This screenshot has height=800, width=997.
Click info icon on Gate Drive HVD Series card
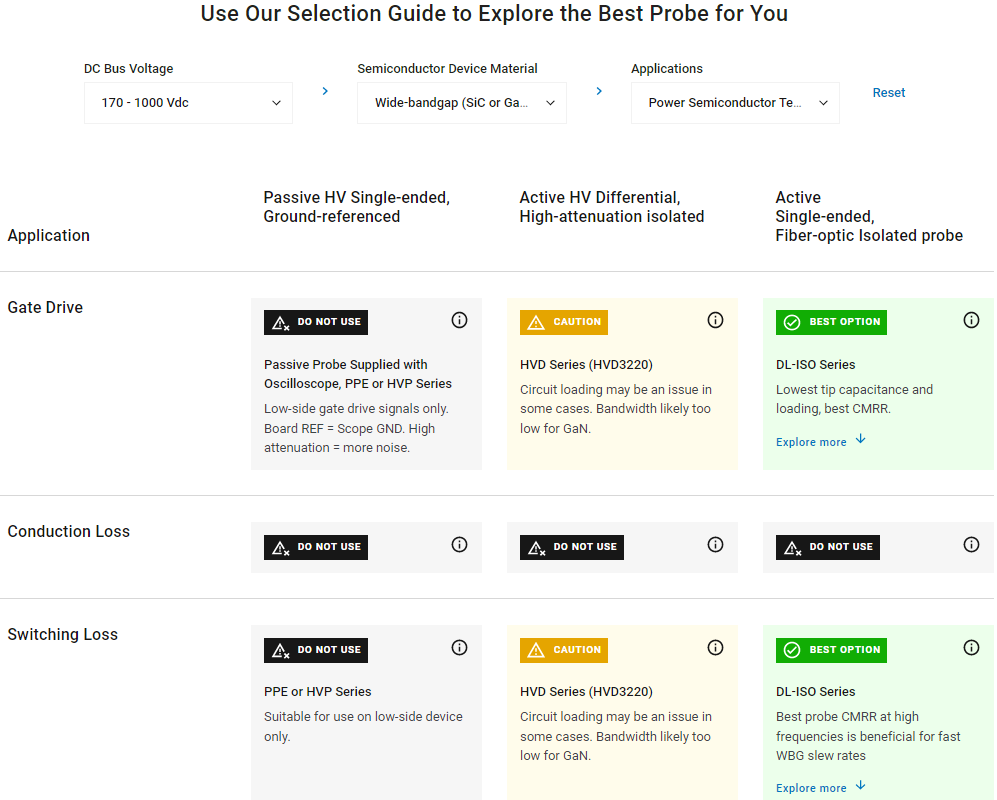(715, 320)
